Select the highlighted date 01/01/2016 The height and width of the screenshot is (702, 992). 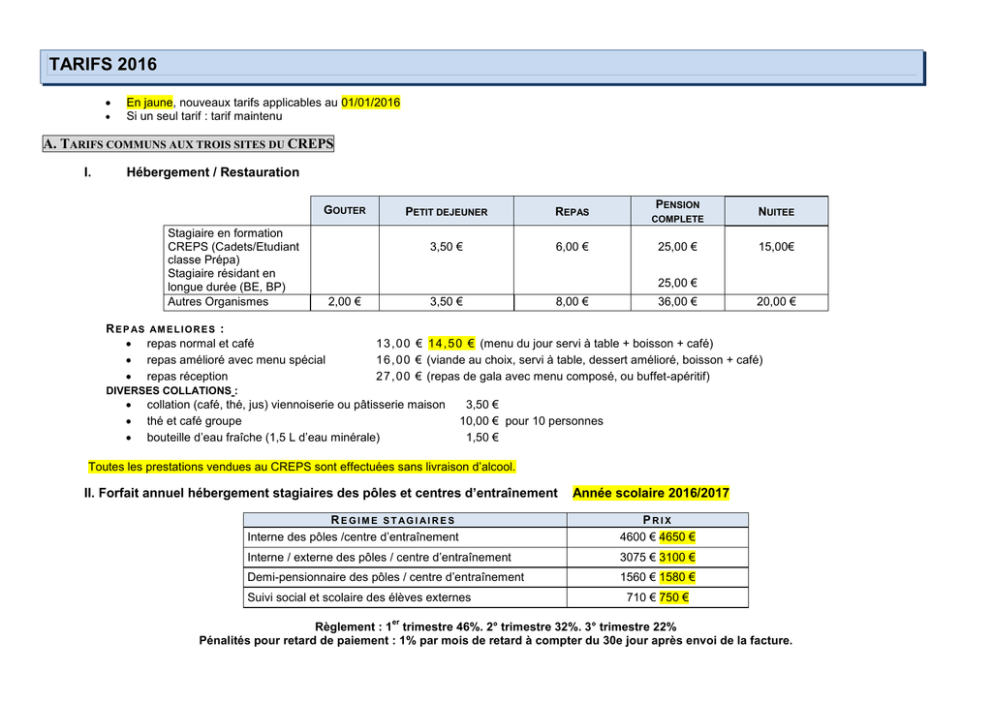pyautogui.click(x=371, y=102)
